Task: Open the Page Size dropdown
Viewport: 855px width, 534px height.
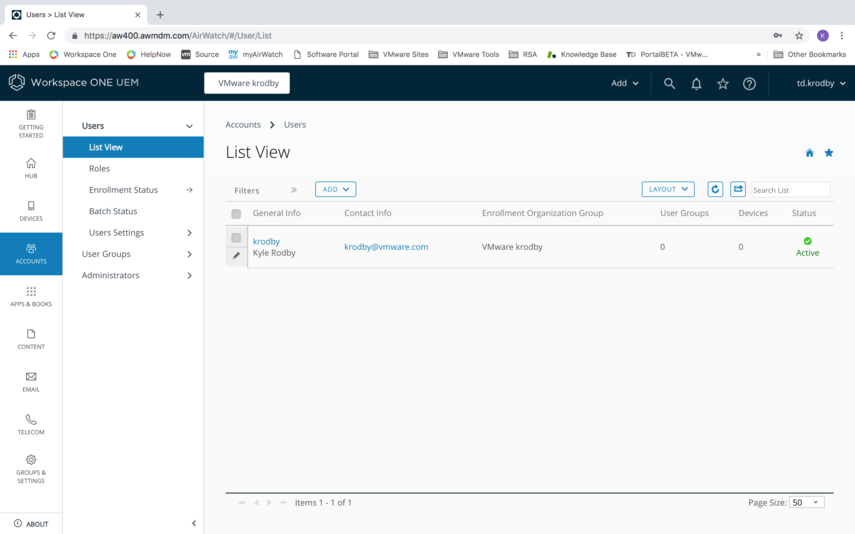Action: (806, 502)
